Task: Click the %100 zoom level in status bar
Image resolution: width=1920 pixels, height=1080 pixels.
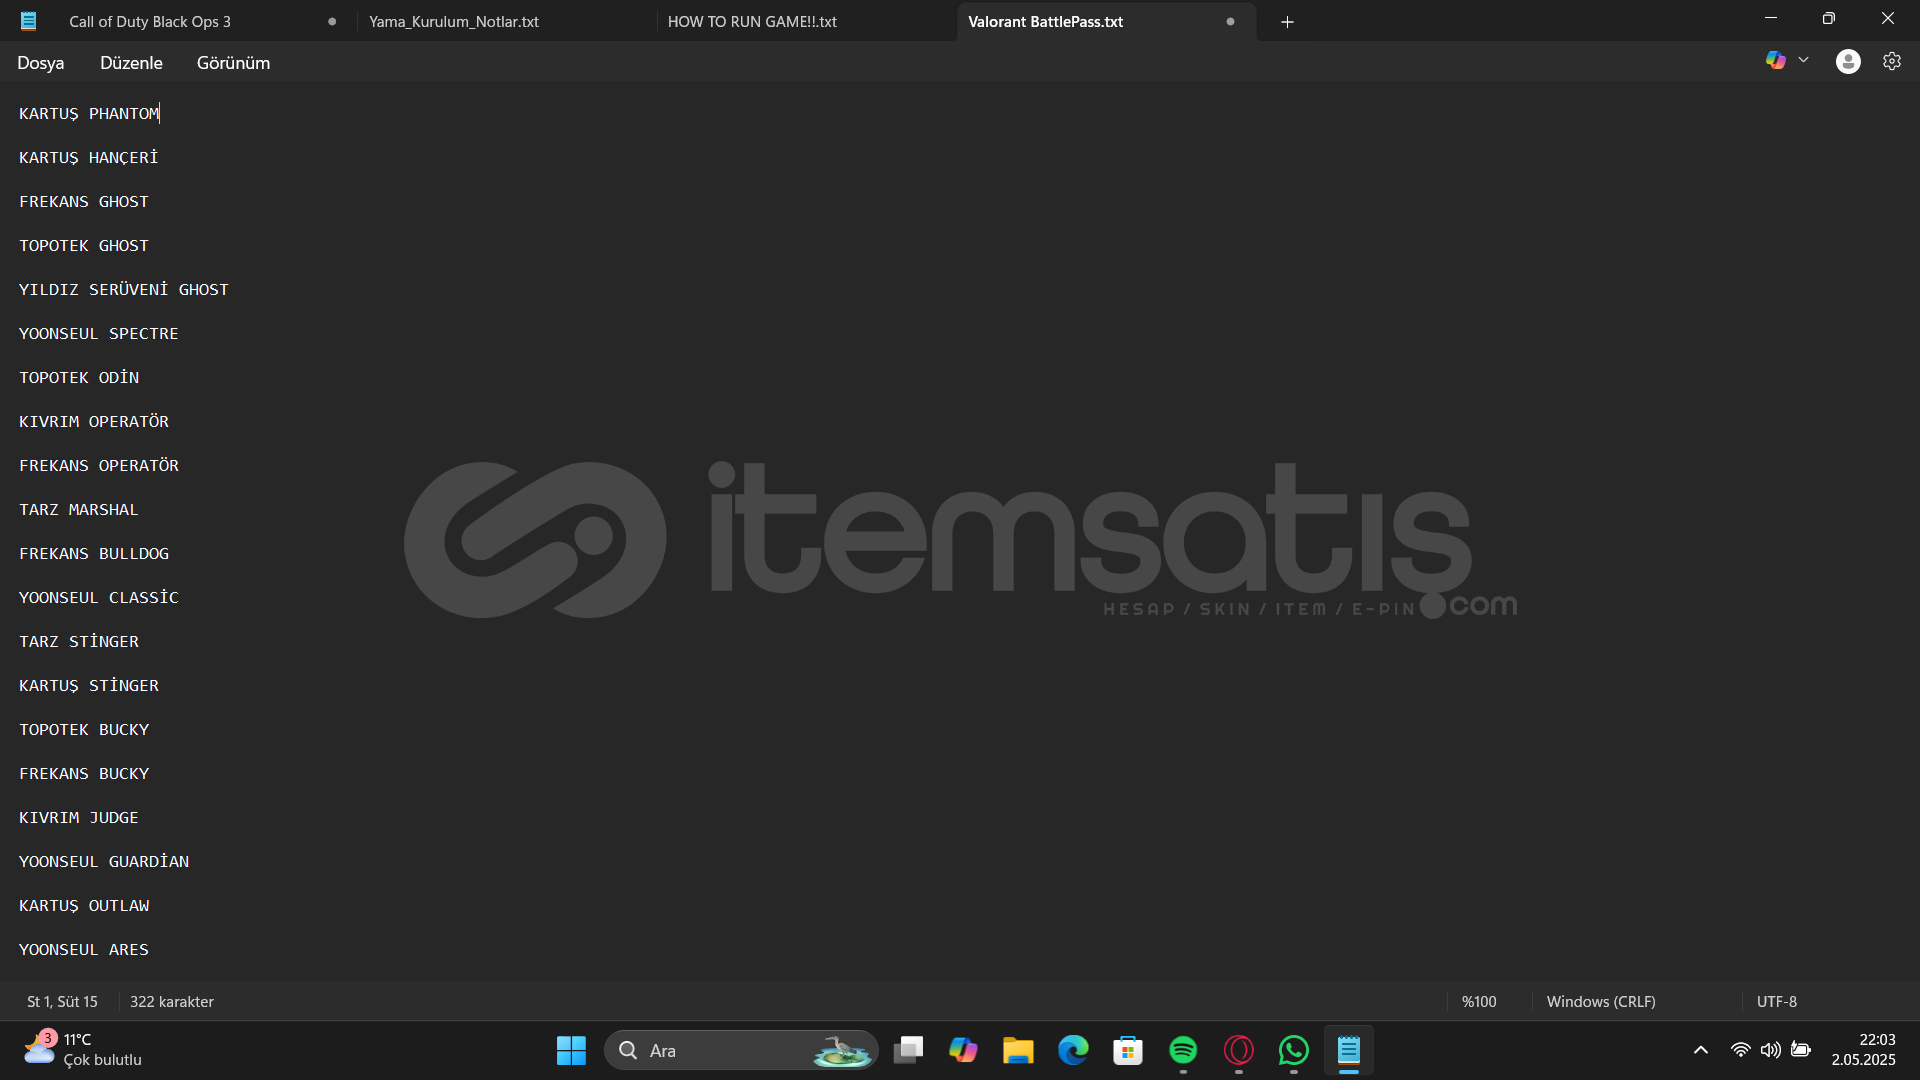Action: [1479, 1001]
